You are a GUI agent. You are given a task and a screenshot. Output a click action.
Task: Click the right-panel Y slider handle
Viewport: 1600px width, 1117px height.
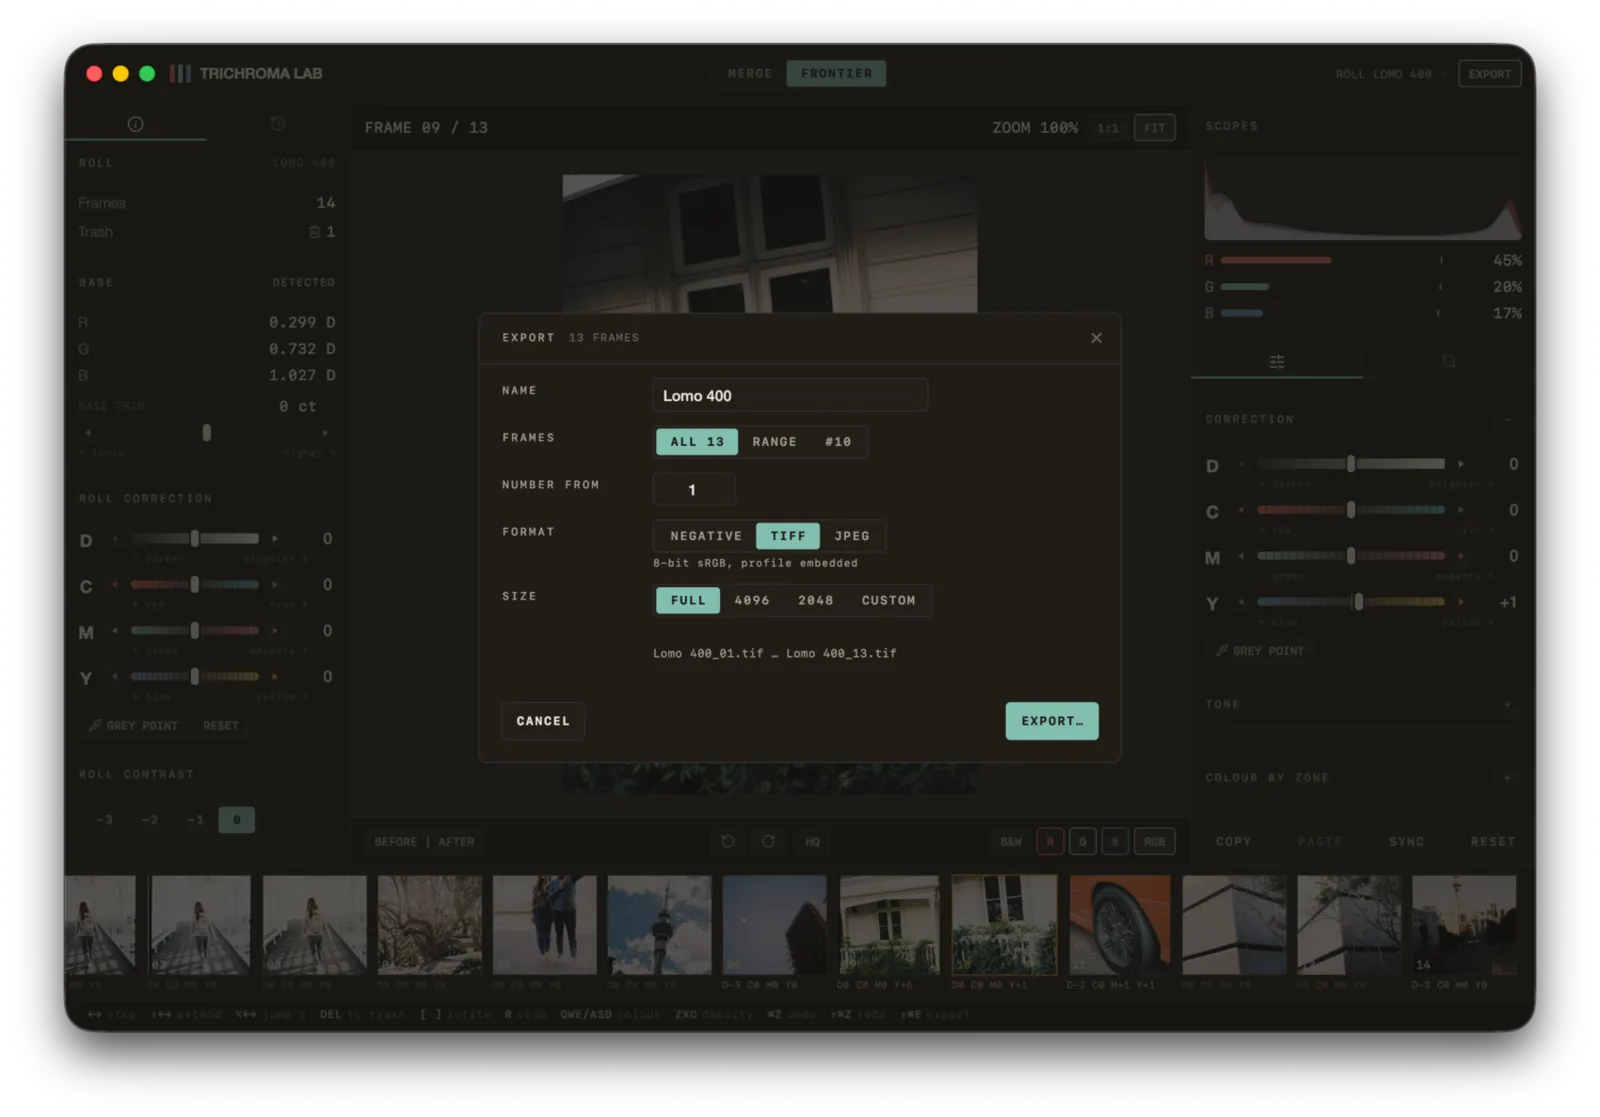[x=1358, y=602]
